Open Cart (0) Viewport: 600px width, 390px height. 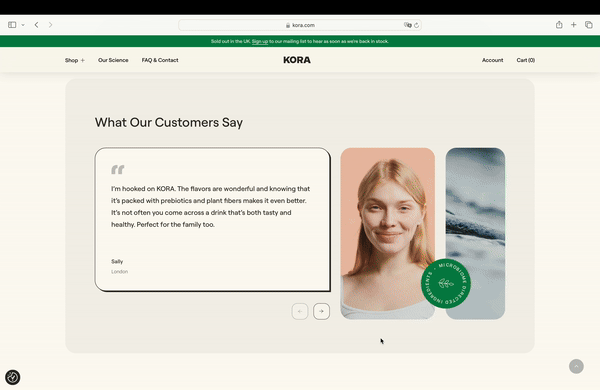[x=526, y=60]
